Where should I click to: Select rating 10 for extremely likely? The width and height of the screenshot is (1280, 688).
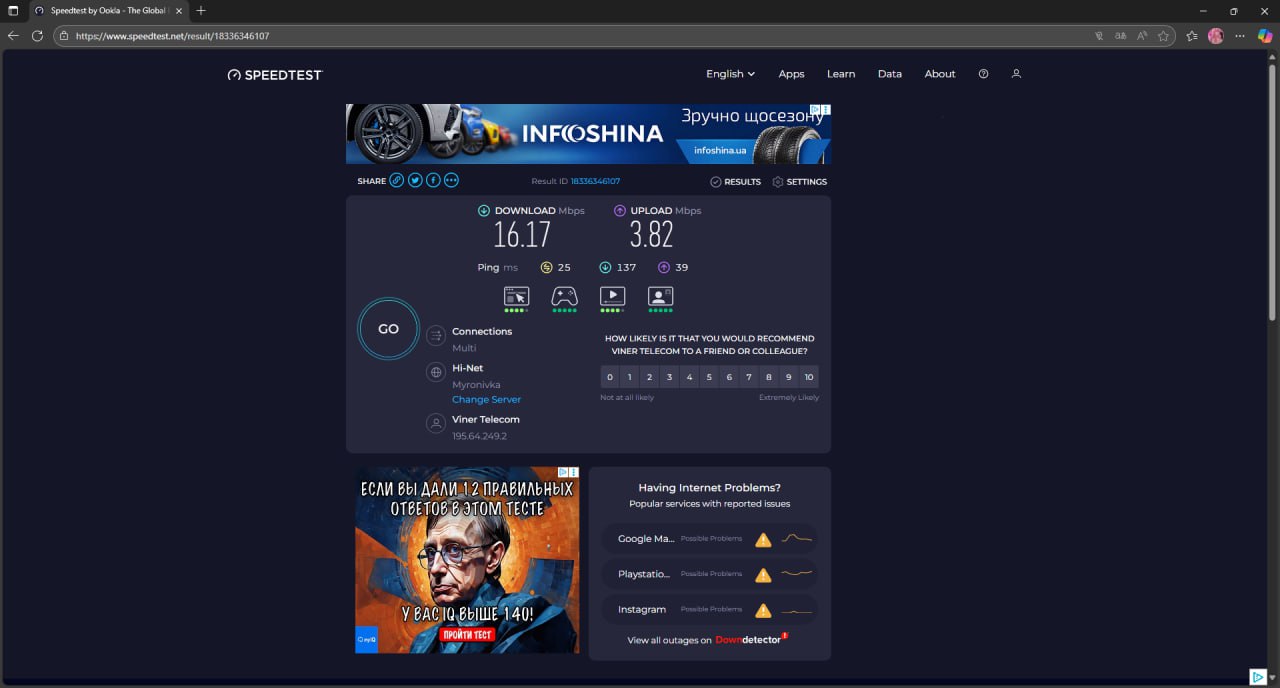click(809, 377)
